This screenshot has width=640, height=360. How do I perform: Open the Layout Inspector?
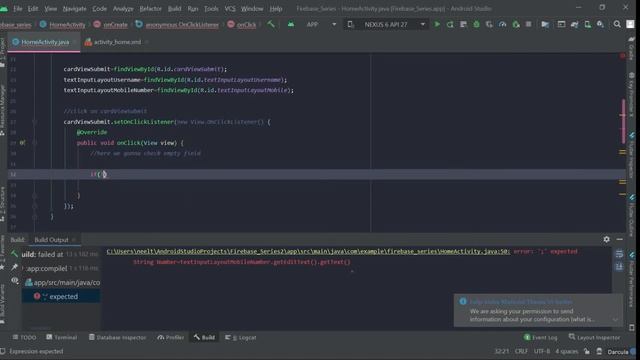click(x=594, y=338)
